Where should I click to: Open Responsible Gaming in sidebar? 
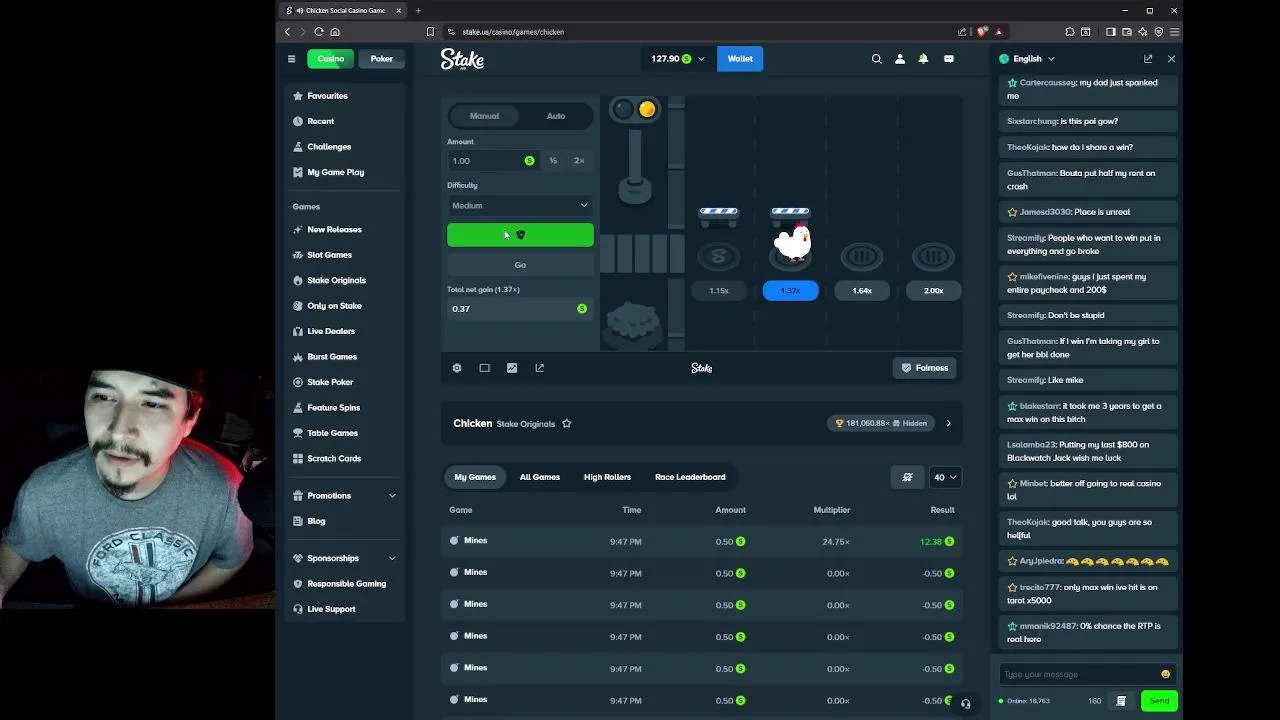pyautogui.click(x=344, y=584)
